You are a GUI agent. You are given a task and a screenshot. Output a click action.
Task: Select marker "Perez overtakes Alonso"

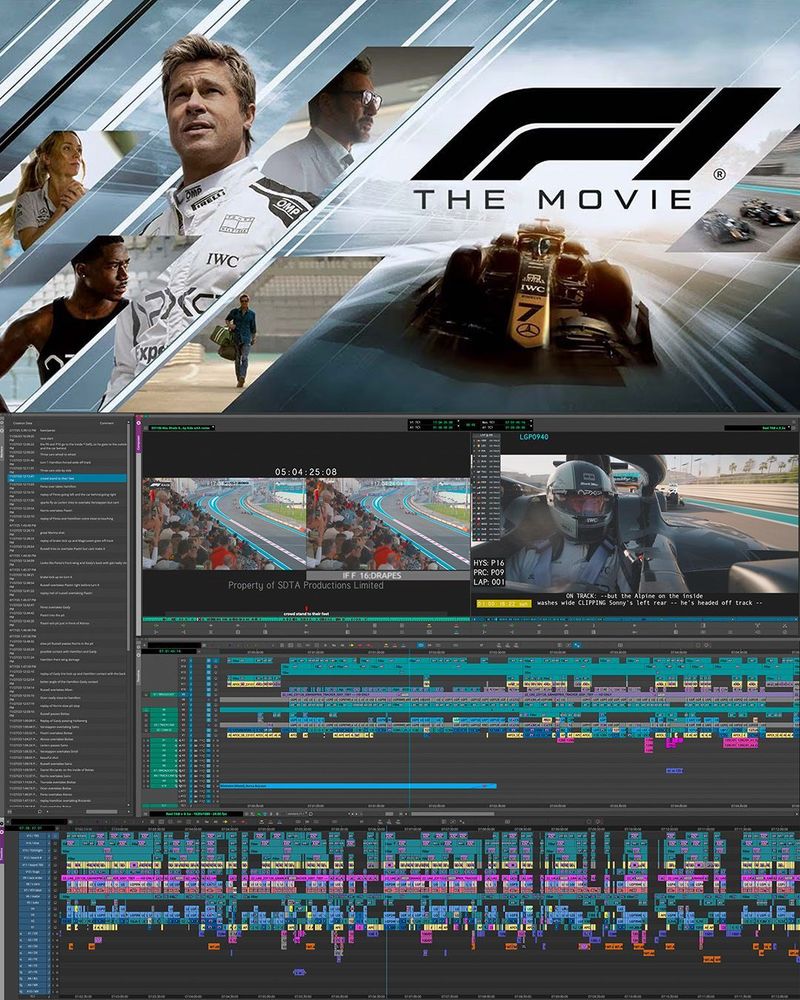click(x=67, y=795)
